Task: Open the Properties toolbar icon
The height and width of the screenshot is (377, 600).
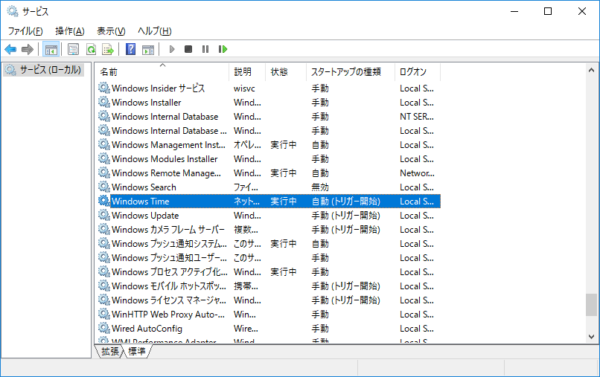Action: click(73, 49)
